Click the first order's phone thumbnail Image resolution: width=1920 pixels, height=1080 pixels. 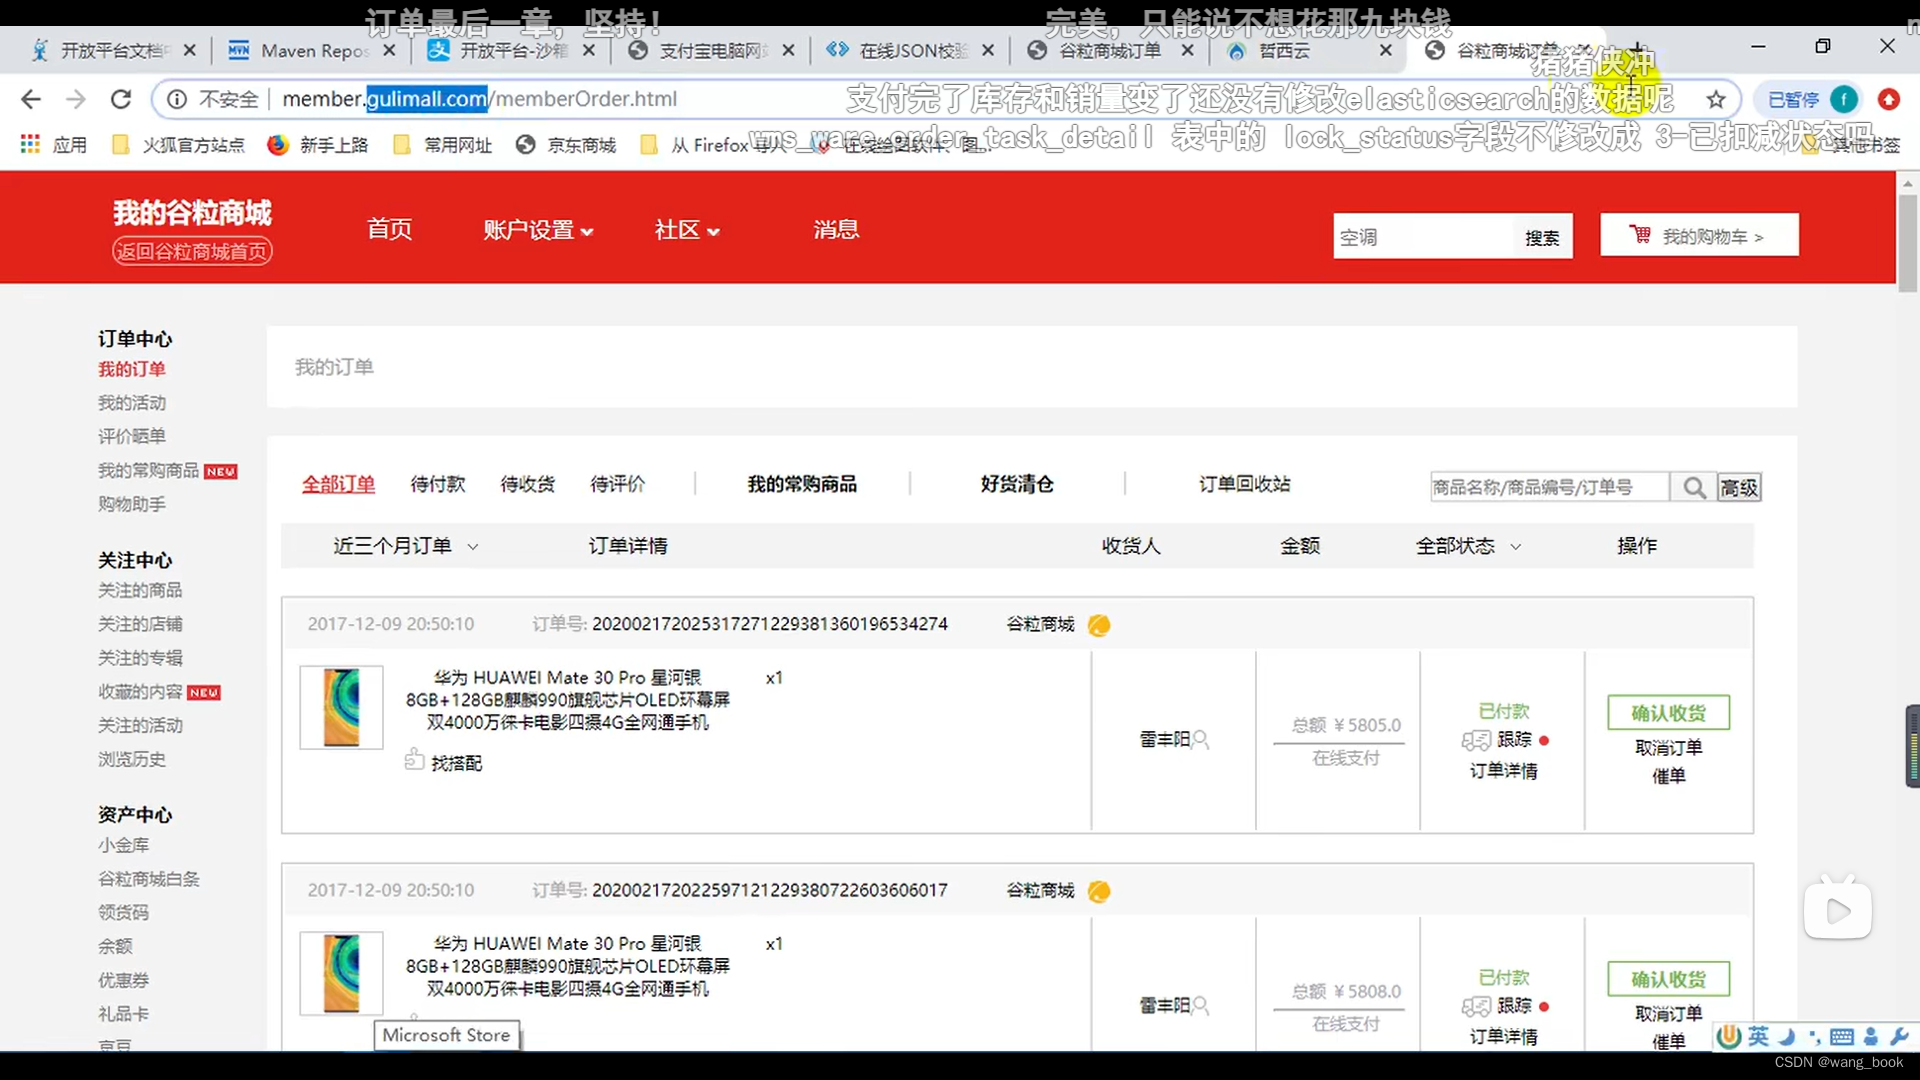pyautogui.click(x=341, y=708)
